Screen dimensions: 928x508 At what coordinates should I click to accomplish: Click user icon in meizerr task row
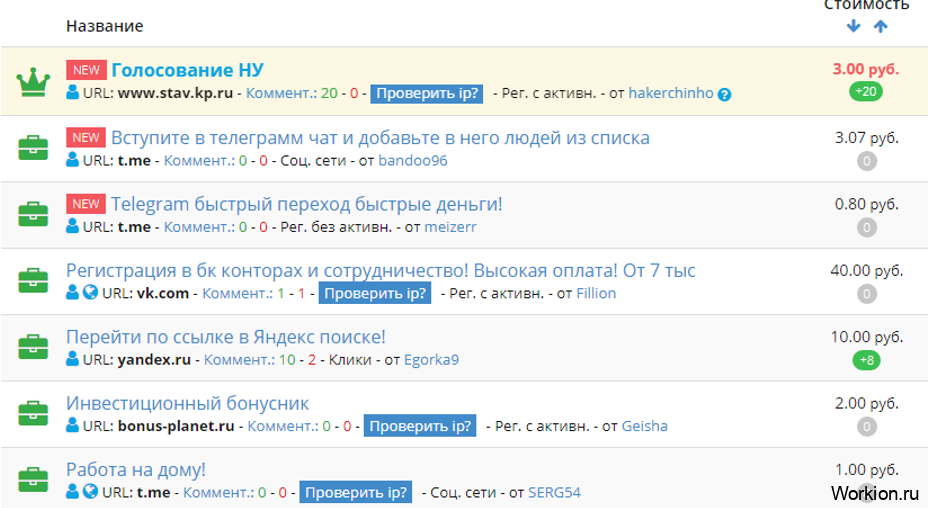pyautogui.click(x=72, y=226)
